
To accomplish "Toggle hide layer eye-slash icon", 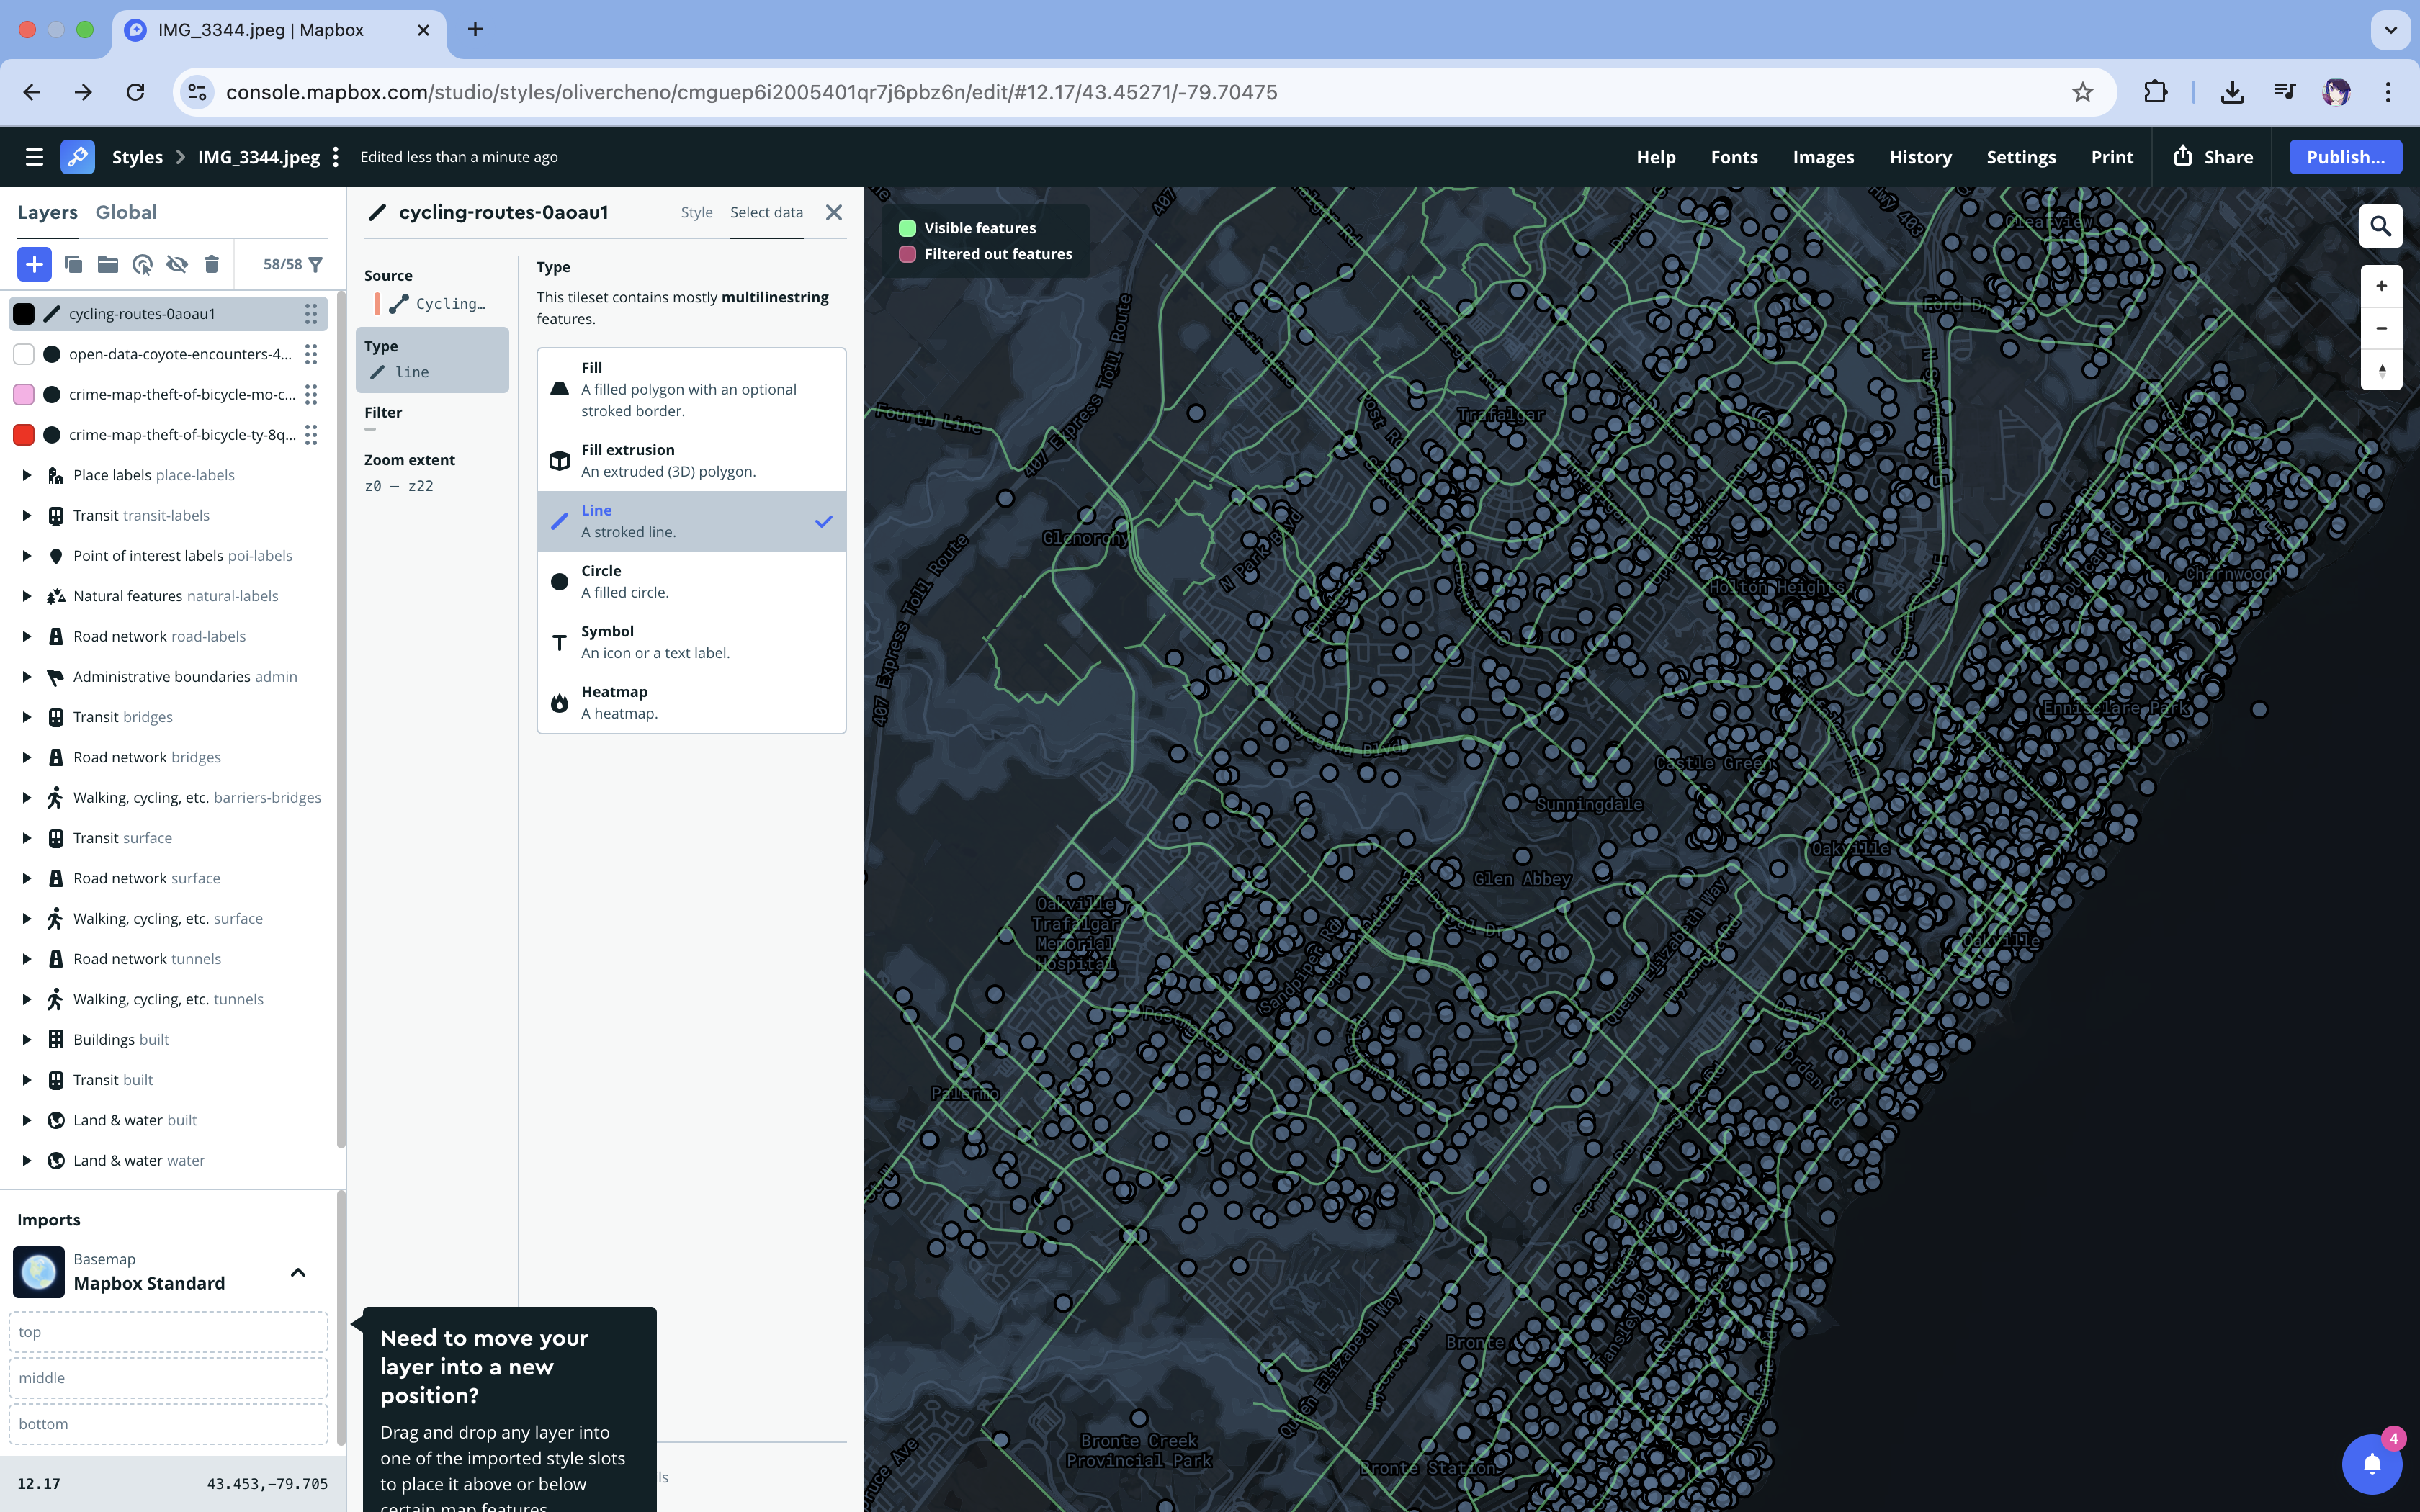I will coord(177,264).
